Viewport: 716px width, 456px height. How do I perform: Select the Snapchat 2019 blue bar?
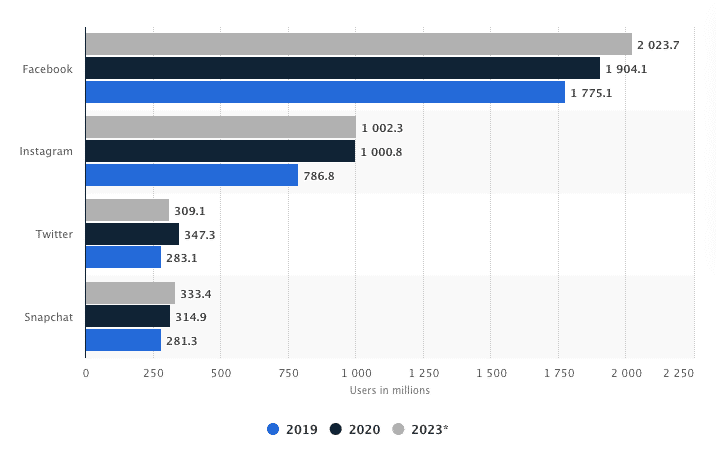[x=123, y=340]
